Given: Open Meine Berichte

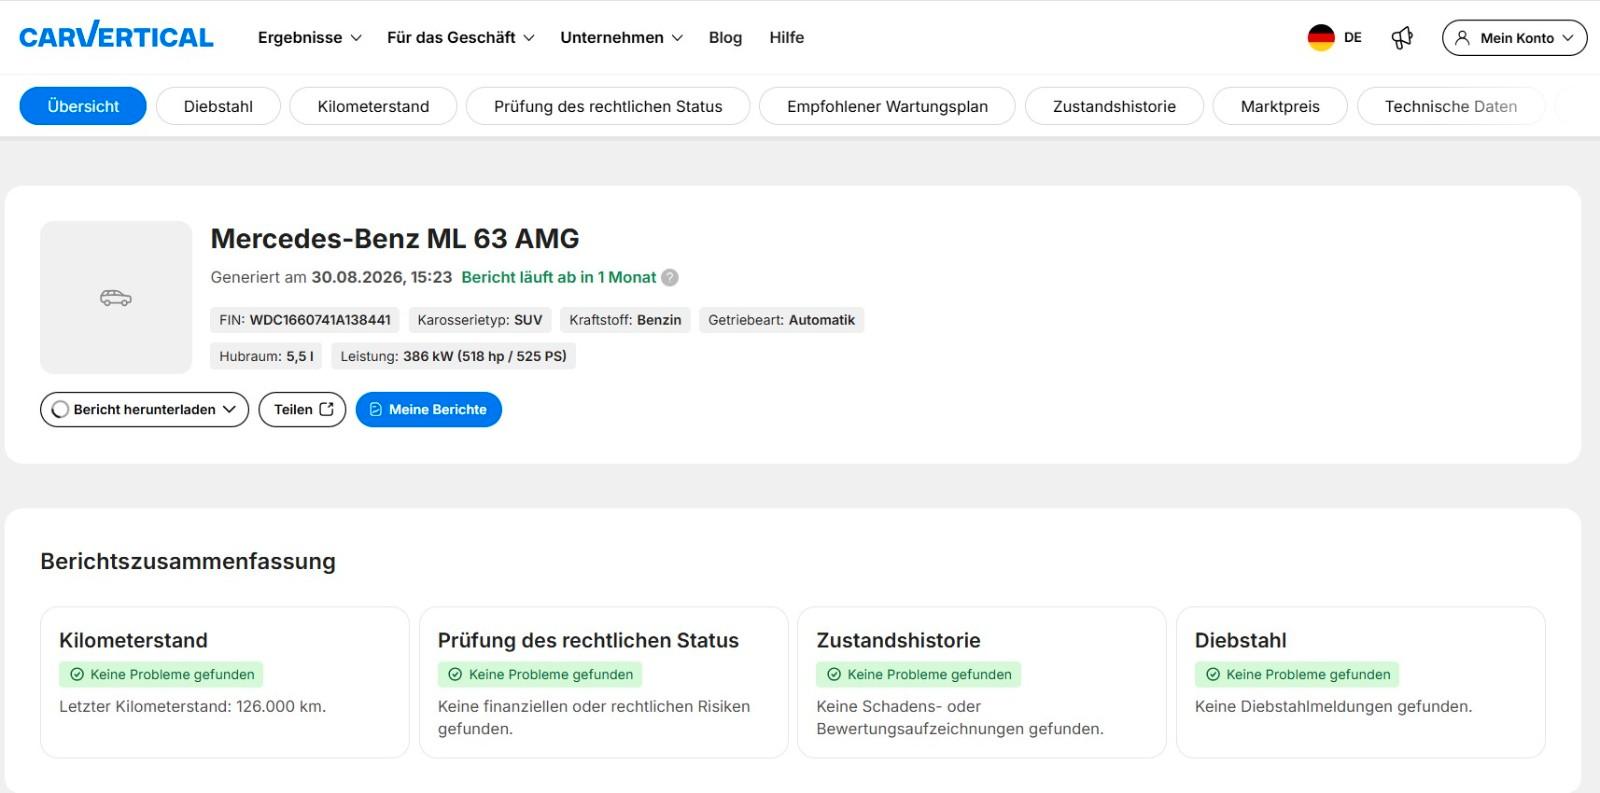Looking at the screenshot, I should point(428,410).
